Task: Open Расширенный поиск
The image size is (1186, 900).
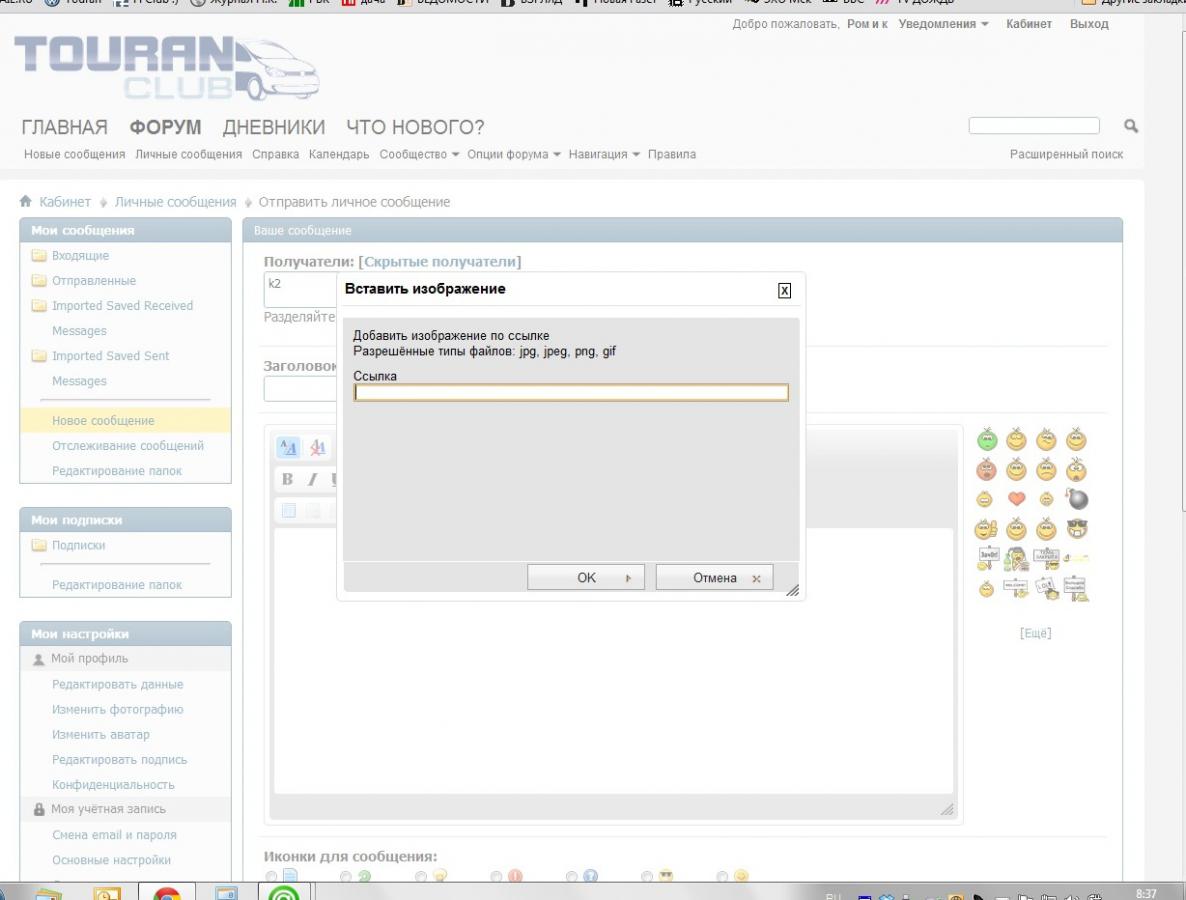Action: pos(1066,154)
